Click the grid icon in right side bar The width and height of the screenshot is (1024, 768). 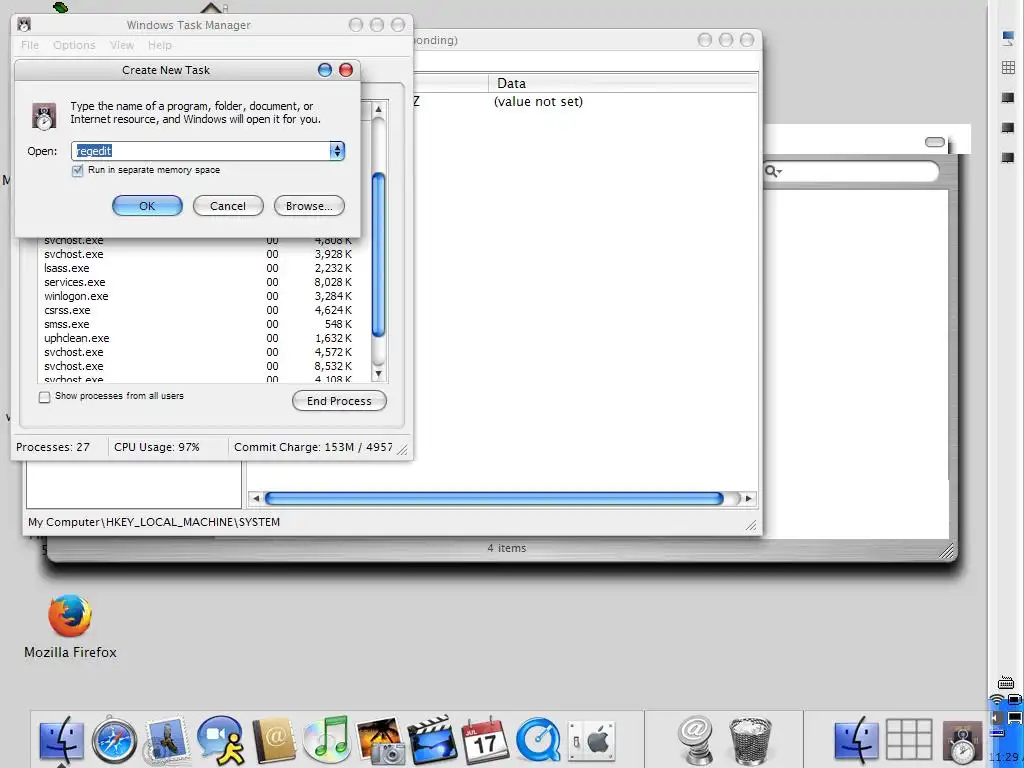tap(1008, 67)
